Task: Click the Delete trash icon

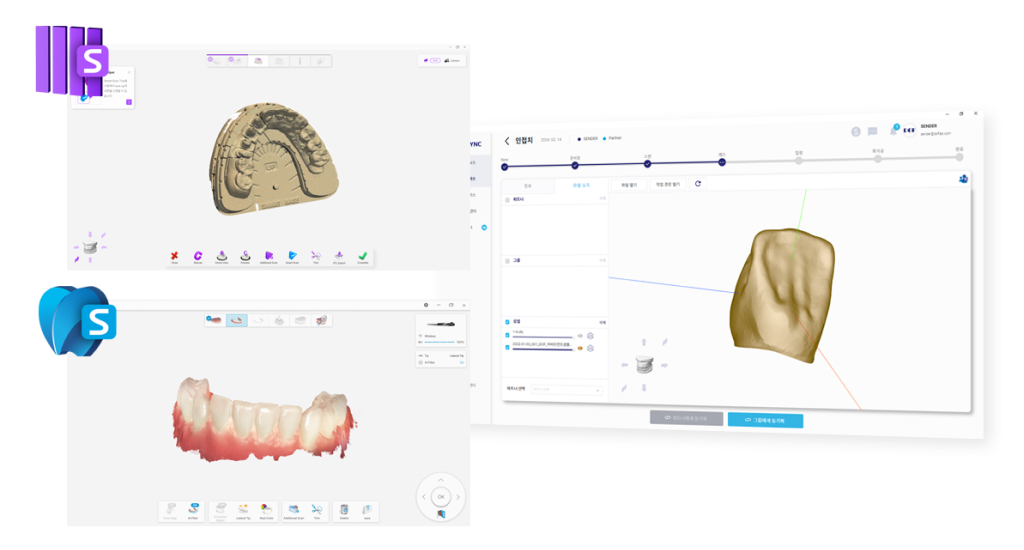Action: point(344,511)
